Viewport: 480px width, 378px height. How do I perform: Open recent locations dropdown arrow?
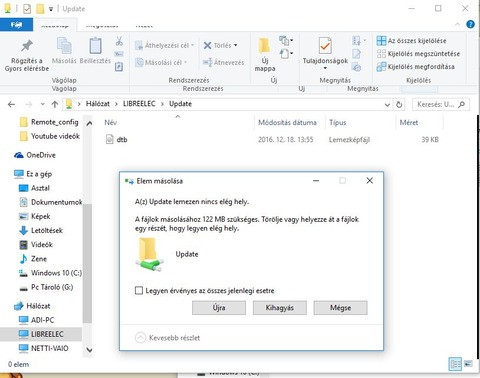(x=42, y=104)
